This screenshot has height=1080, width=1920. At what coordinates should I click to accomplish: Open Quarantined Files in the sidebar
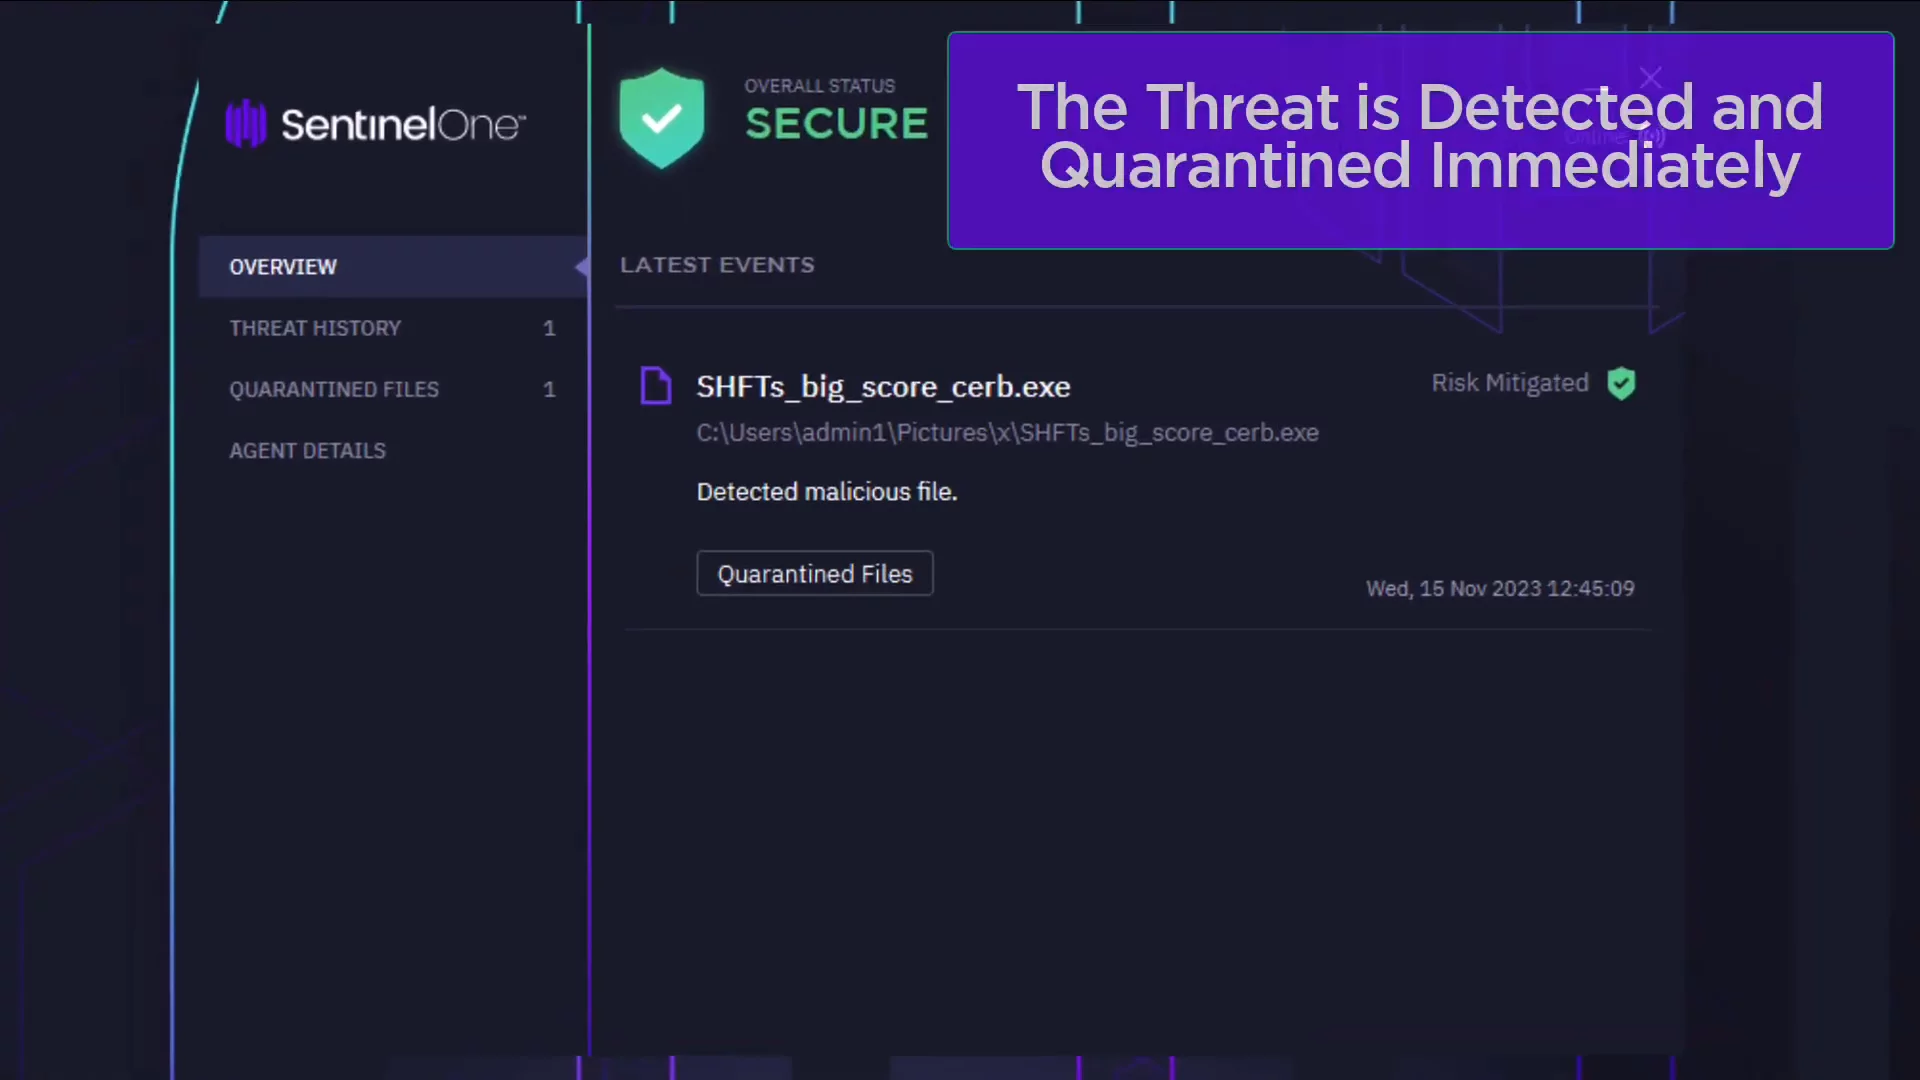coord(334,389)
